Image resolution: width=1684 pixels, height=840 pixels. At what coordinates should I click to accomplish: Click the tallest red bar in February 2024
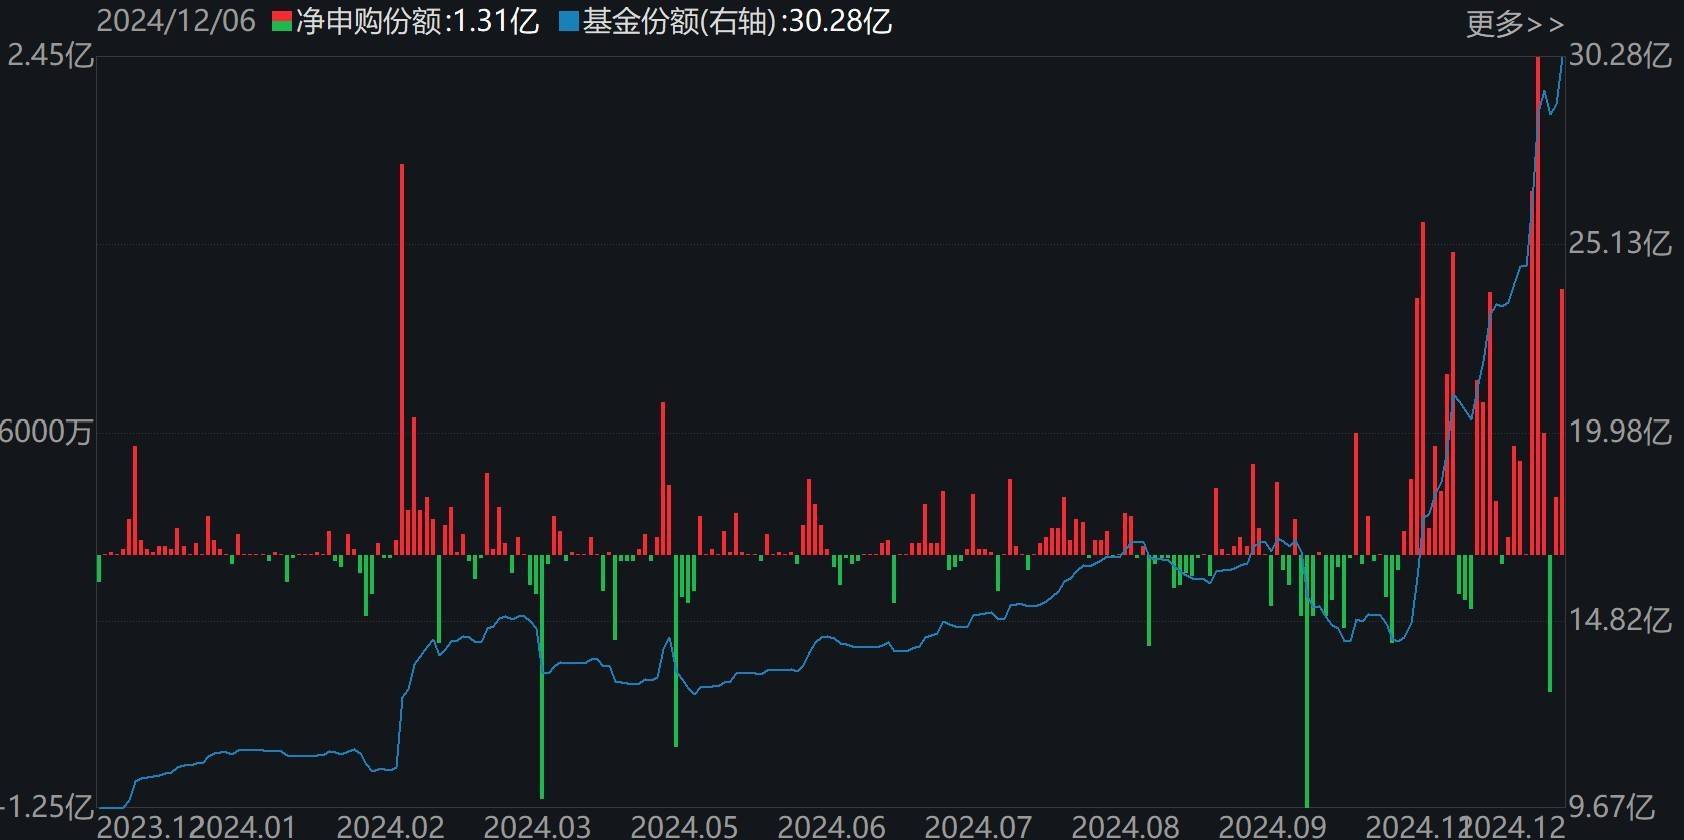click(x=402, y=359)
